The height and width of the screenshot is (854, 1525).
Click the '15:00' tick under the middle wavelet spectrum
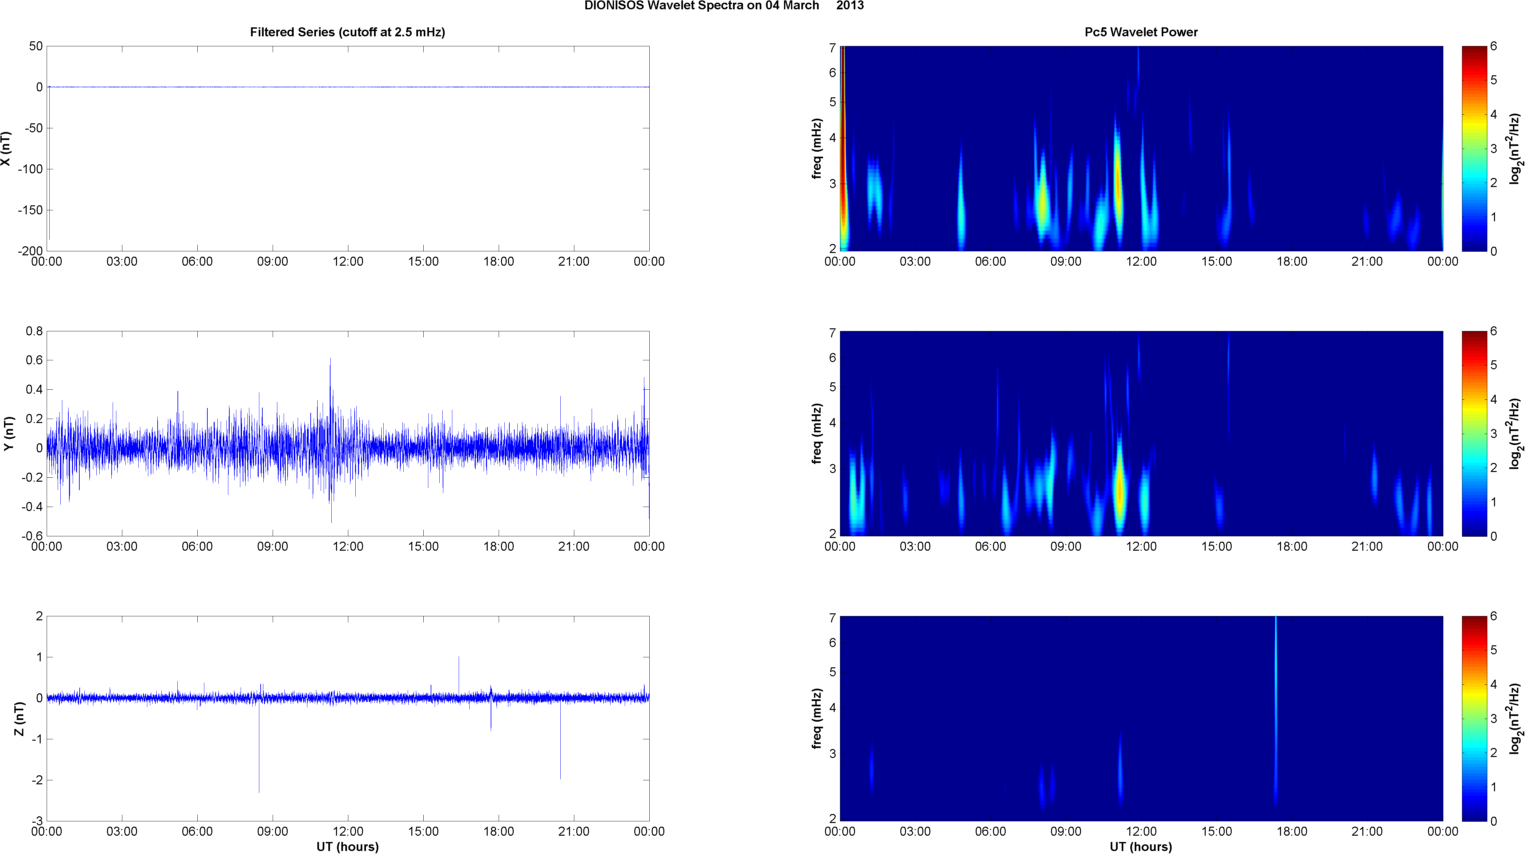pyautogui.click(x=1217, y=547)
